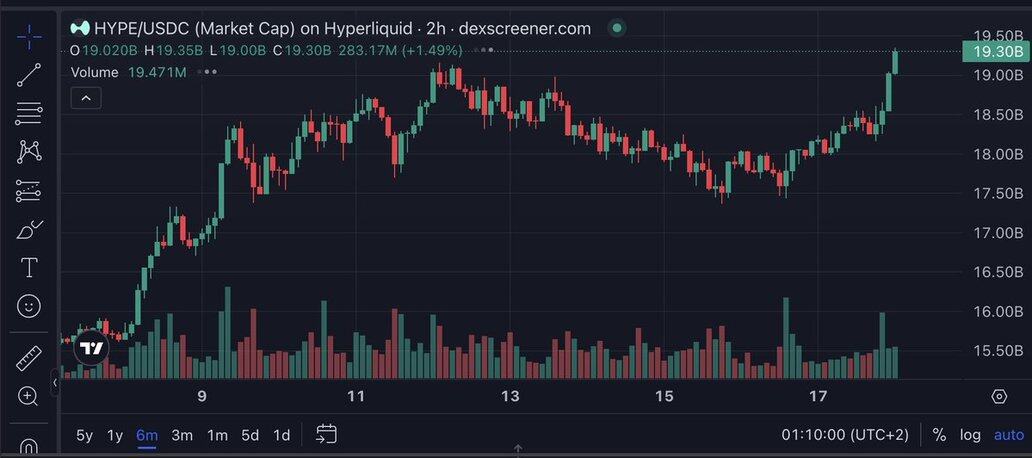Click date label 17 on time axis
The width and height of the screenshot is (1032, 458).
(818, 397)
